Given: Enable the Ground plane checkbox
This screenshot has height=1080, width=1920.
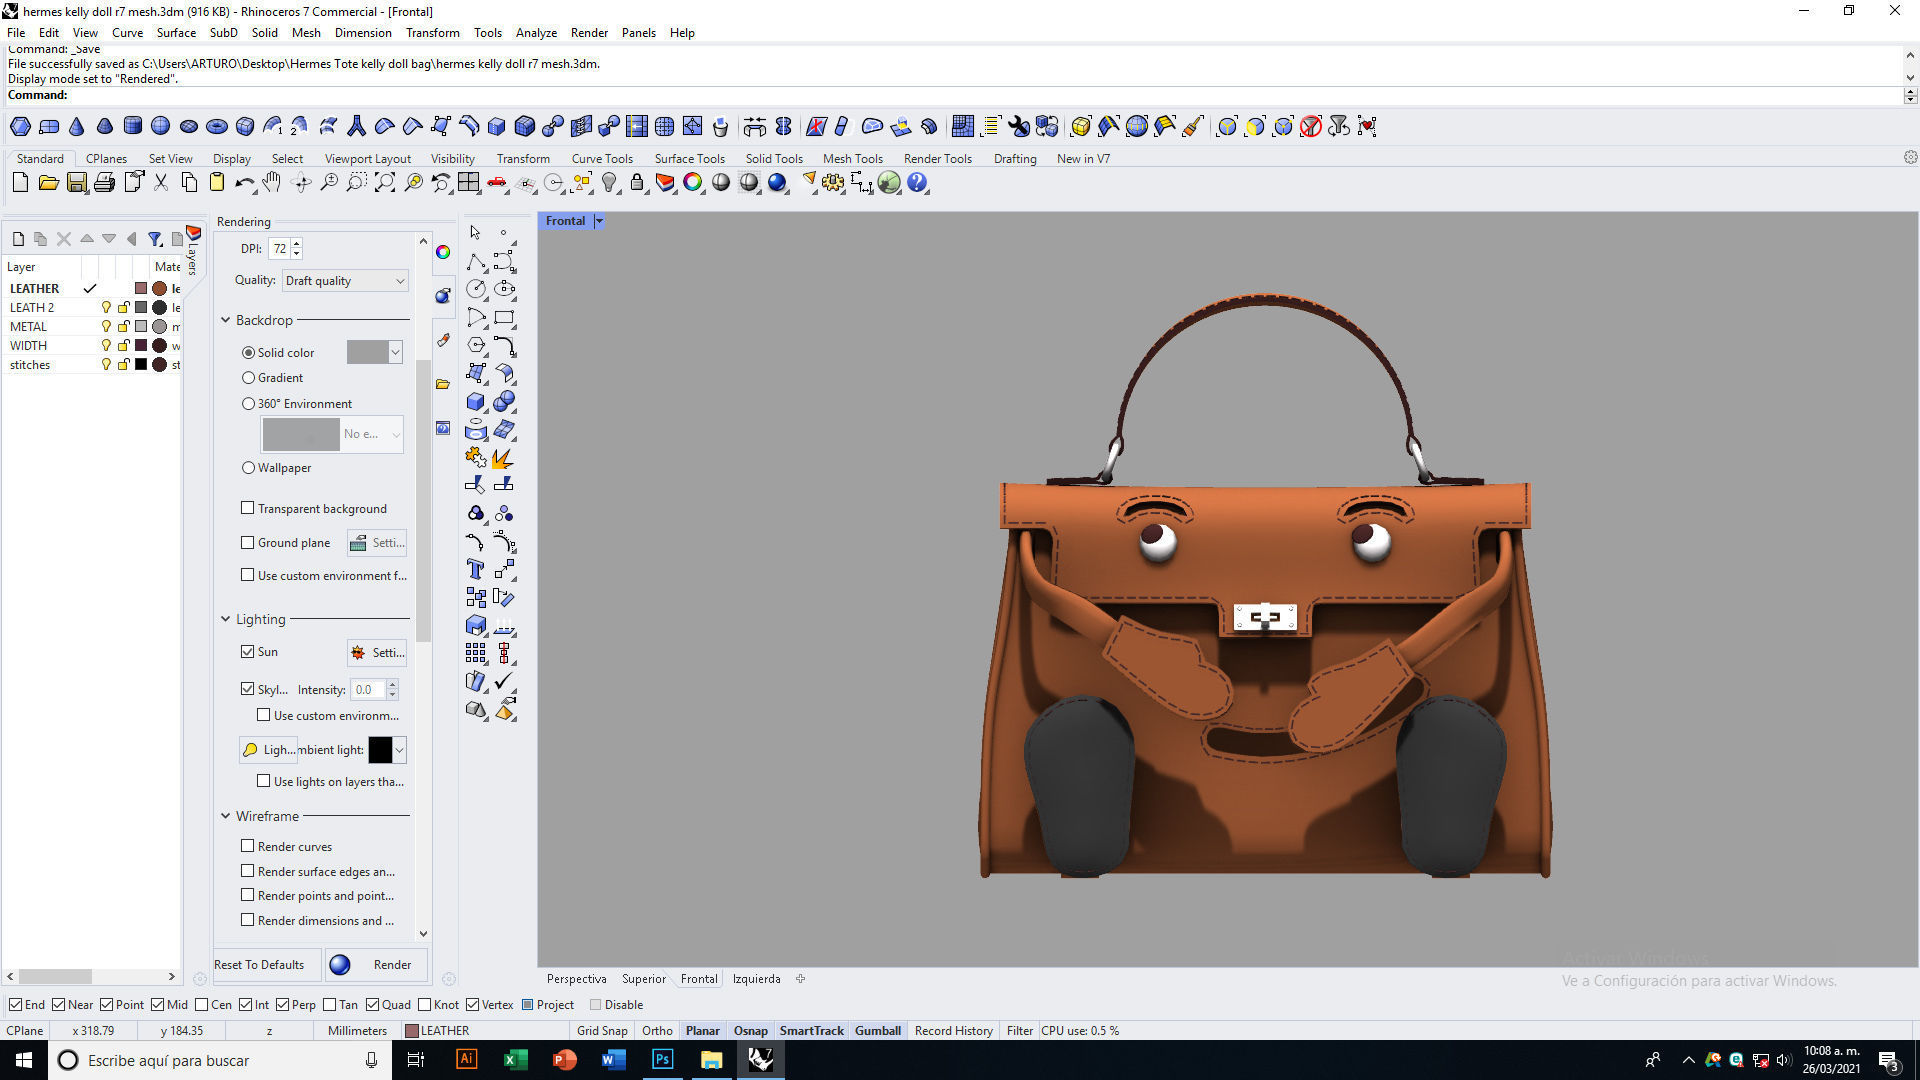Looking at the screenshot, I should pos(247,542).
